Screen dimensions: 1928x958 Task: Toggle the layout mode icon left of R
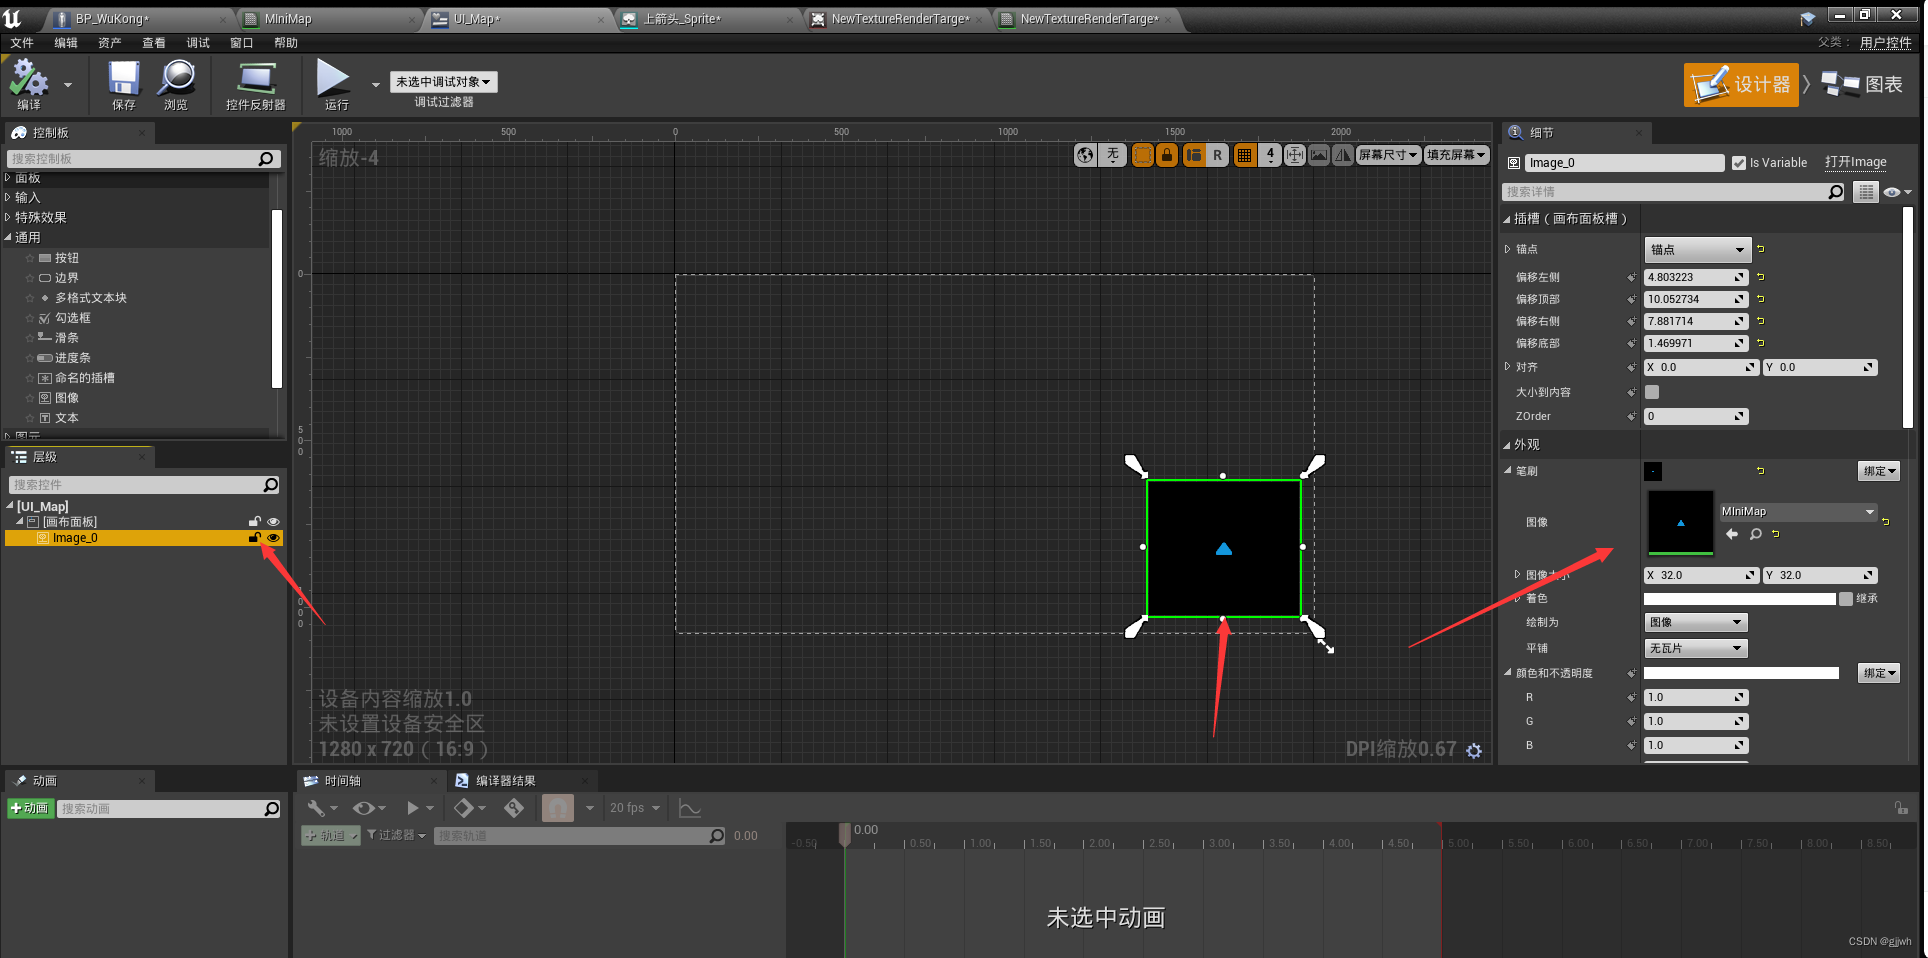[x=1194, y=155]
